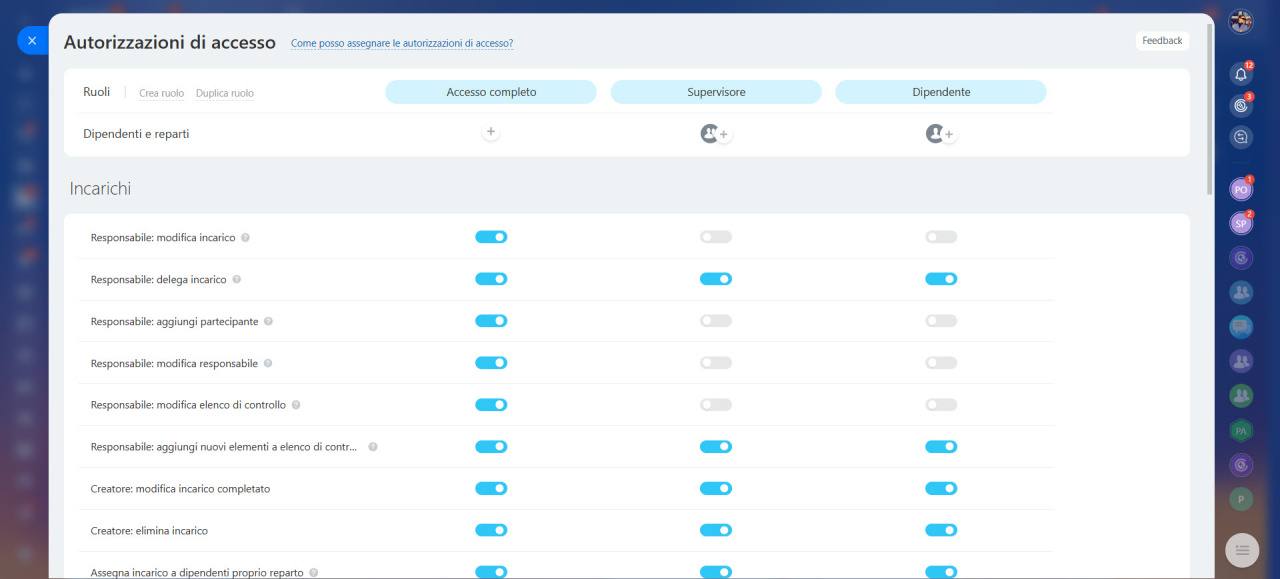Open help link about assigning access permissions
The image size is (1280, 579).
tap(402, 44)
